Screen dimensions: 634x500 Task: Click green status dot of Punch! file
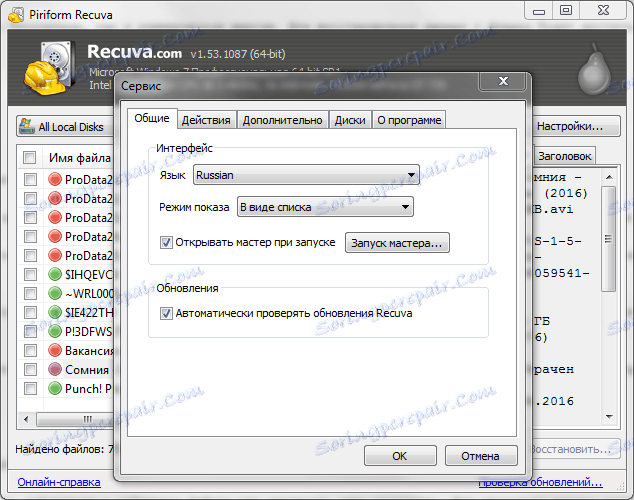click(55, 388)
